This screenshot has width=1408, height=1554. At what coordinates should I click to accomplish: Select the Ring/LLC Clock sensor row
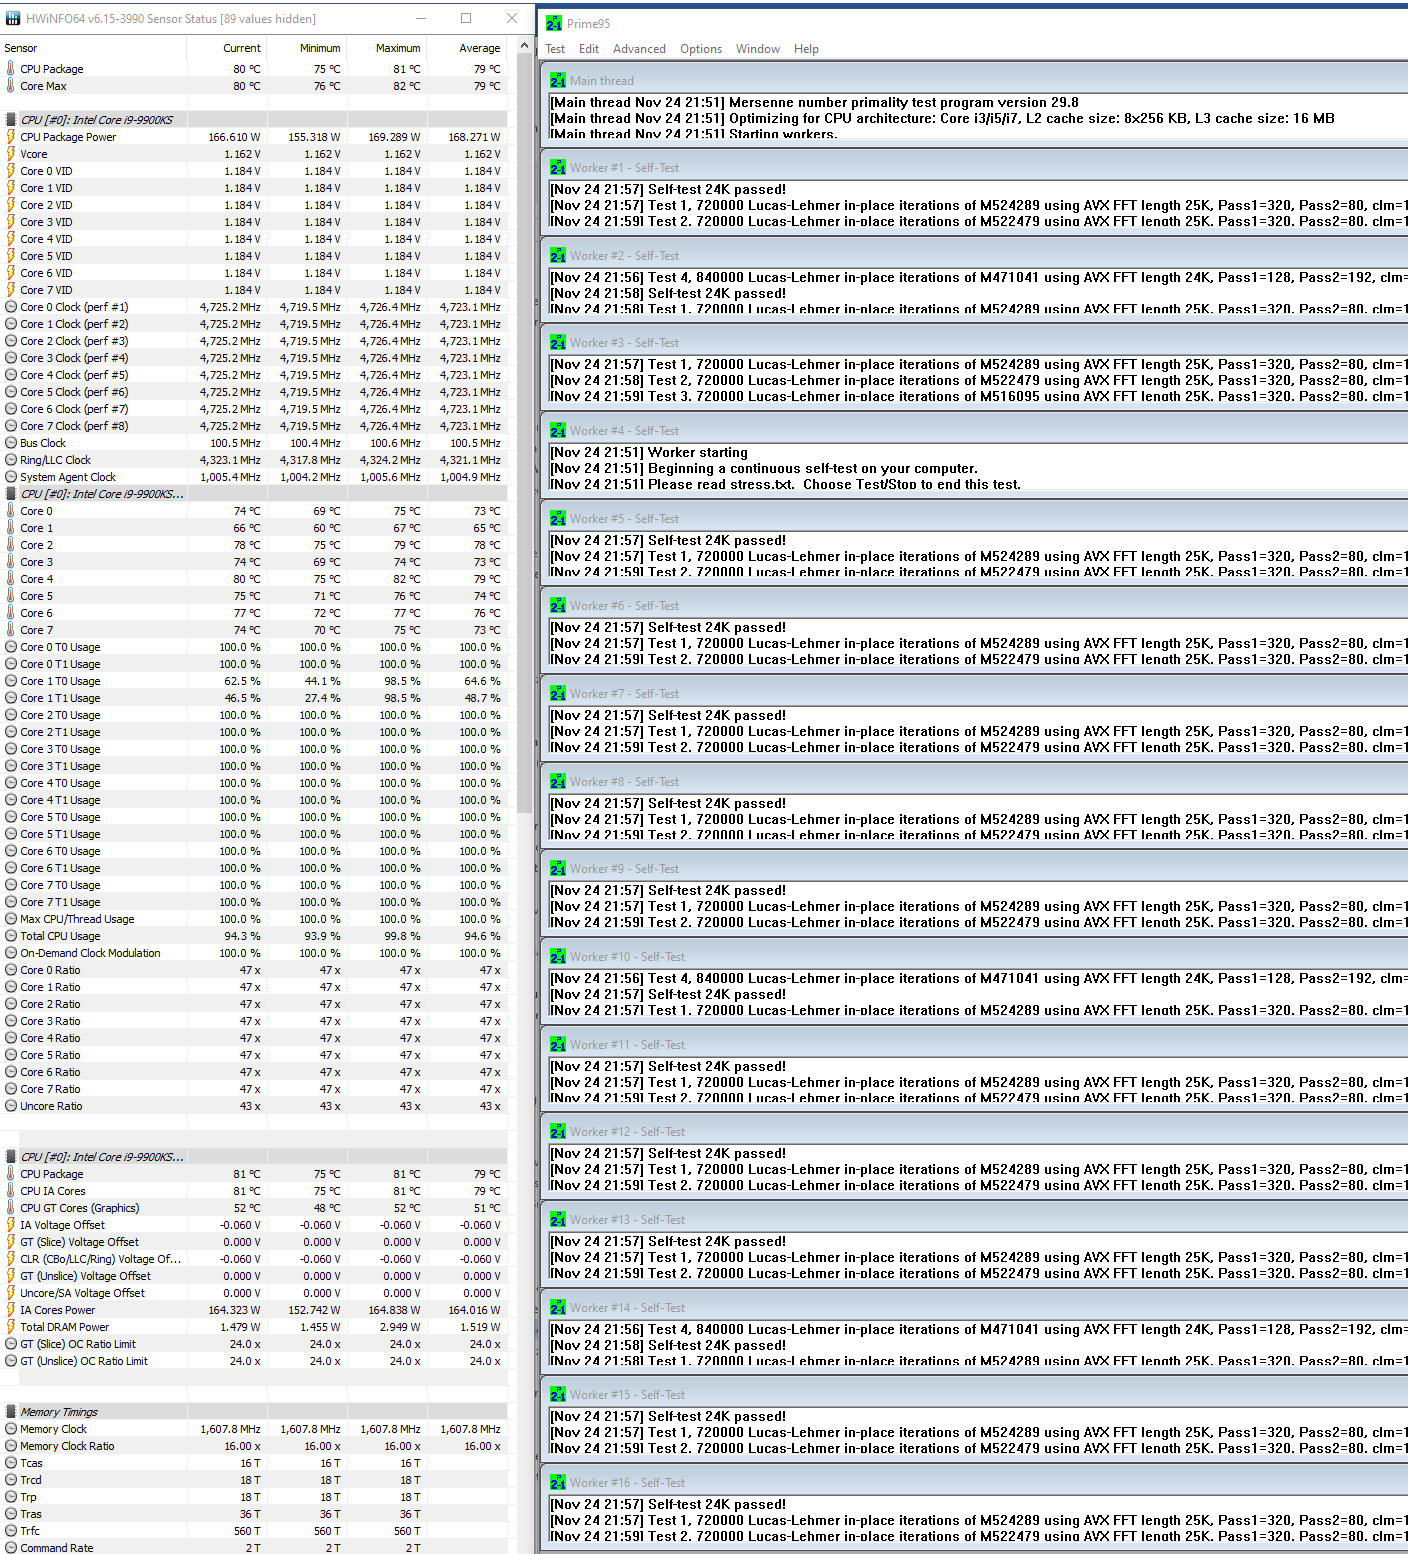coord(253,460)
